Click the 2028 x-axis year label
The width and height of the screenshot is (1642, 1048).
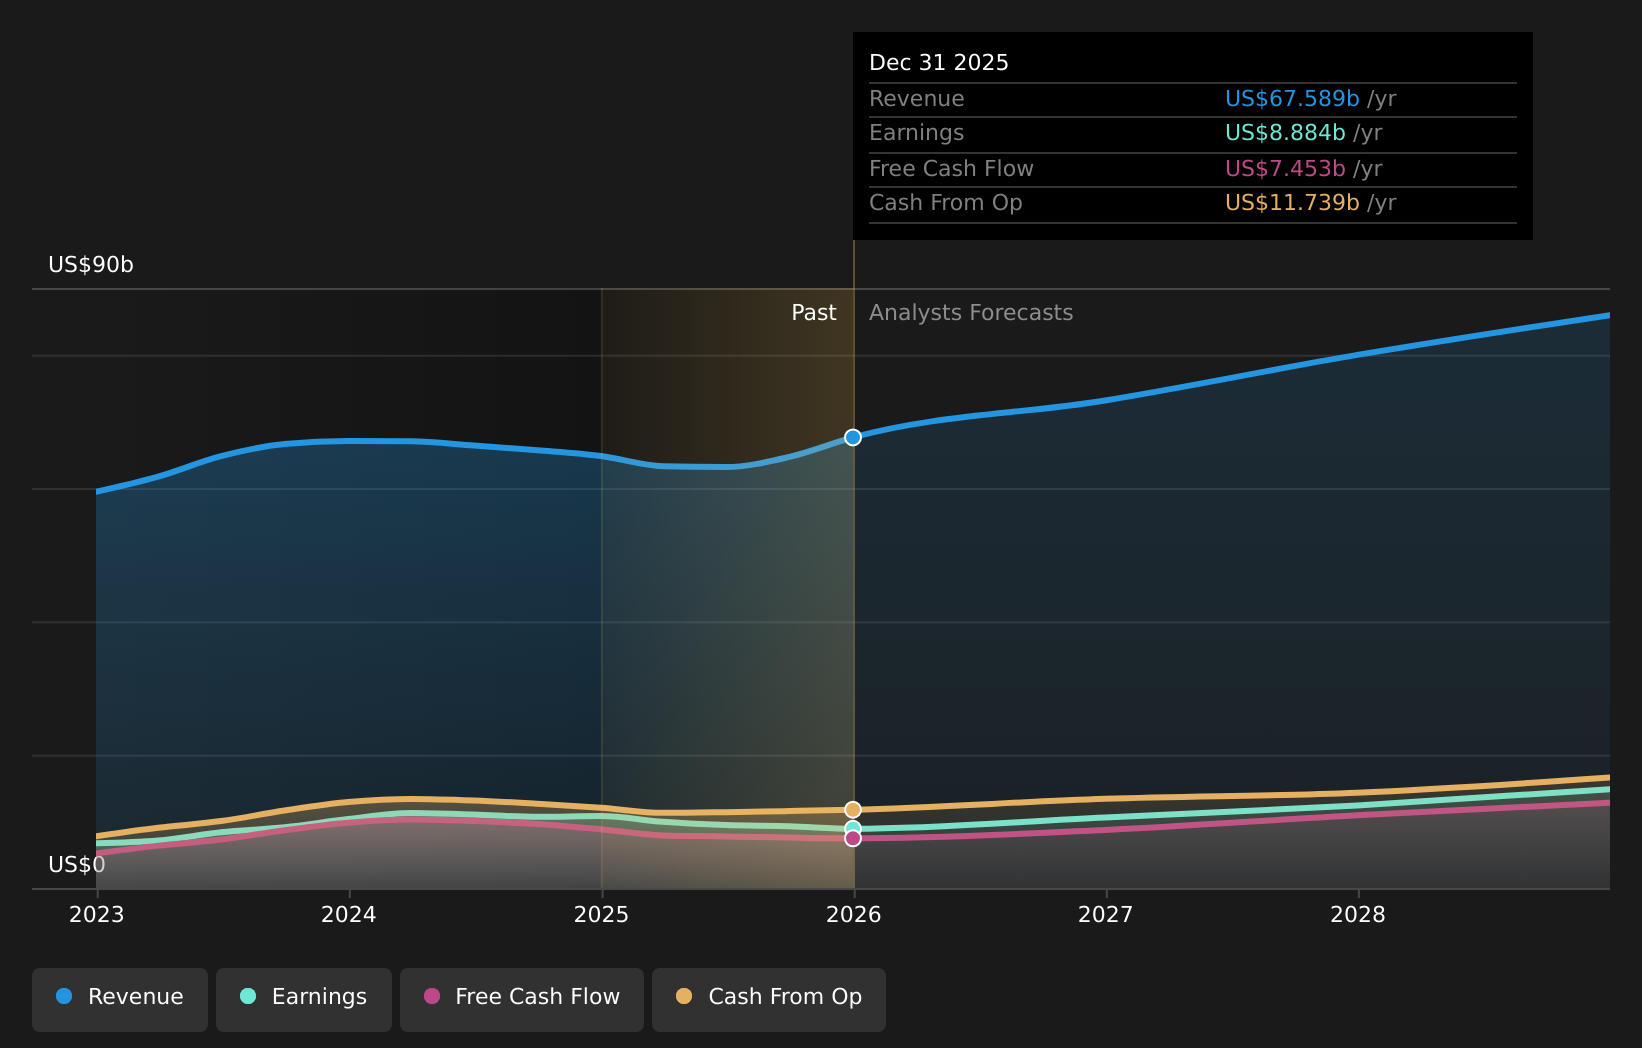1357,915
